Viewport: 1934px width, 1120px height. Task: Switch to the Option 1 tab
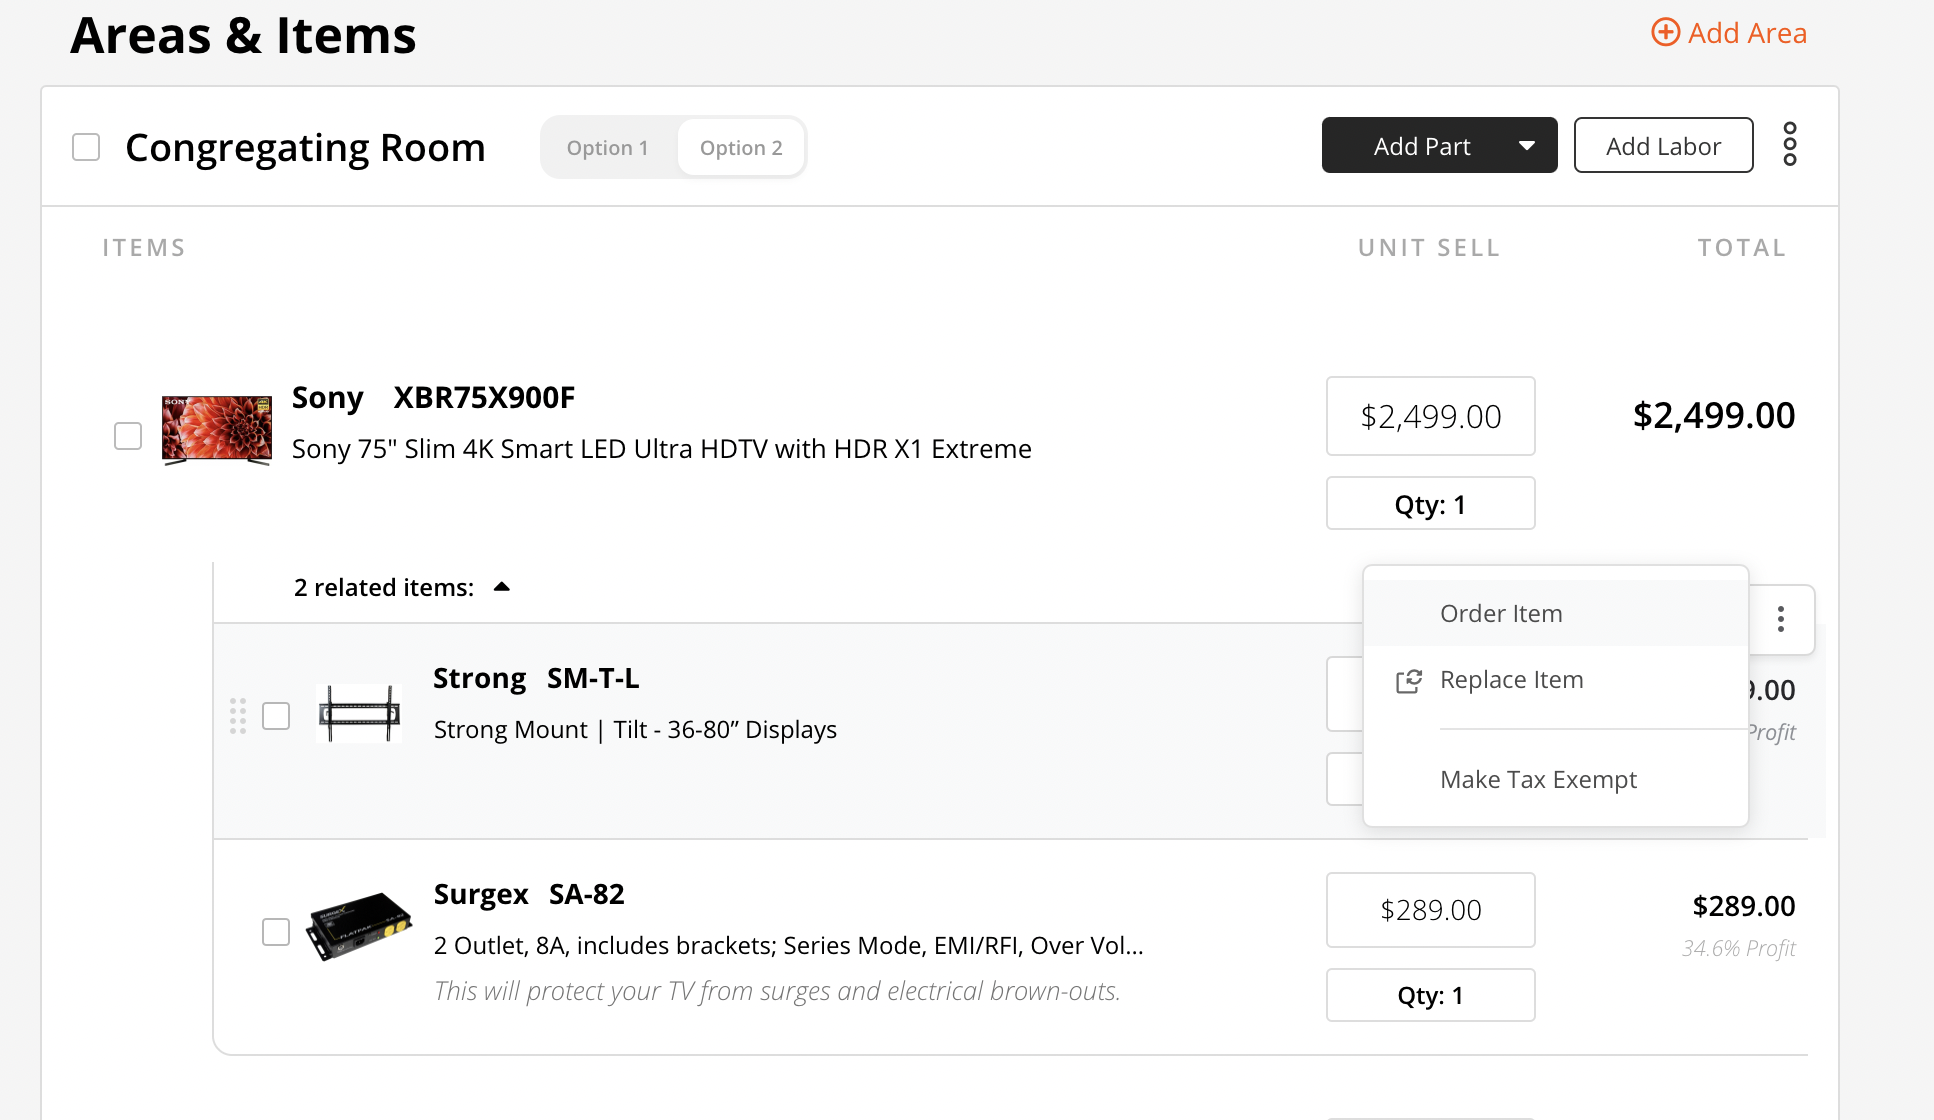608,148
